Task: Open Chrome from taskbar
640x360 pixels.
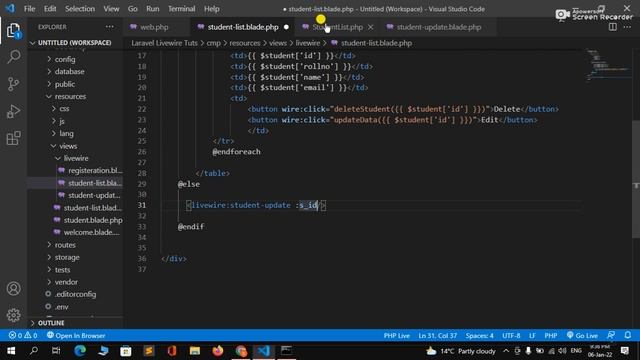Action: tap(241, 351)
